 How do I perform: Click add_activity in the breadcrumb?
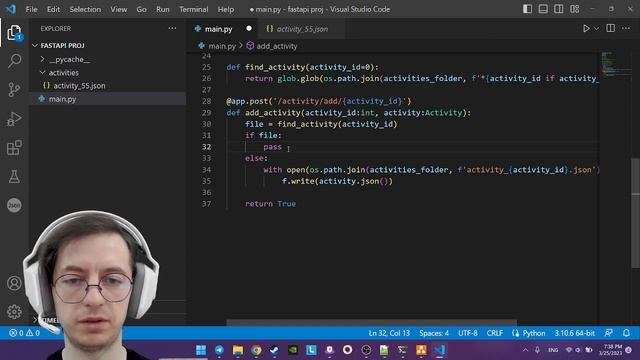click(276, 46)
